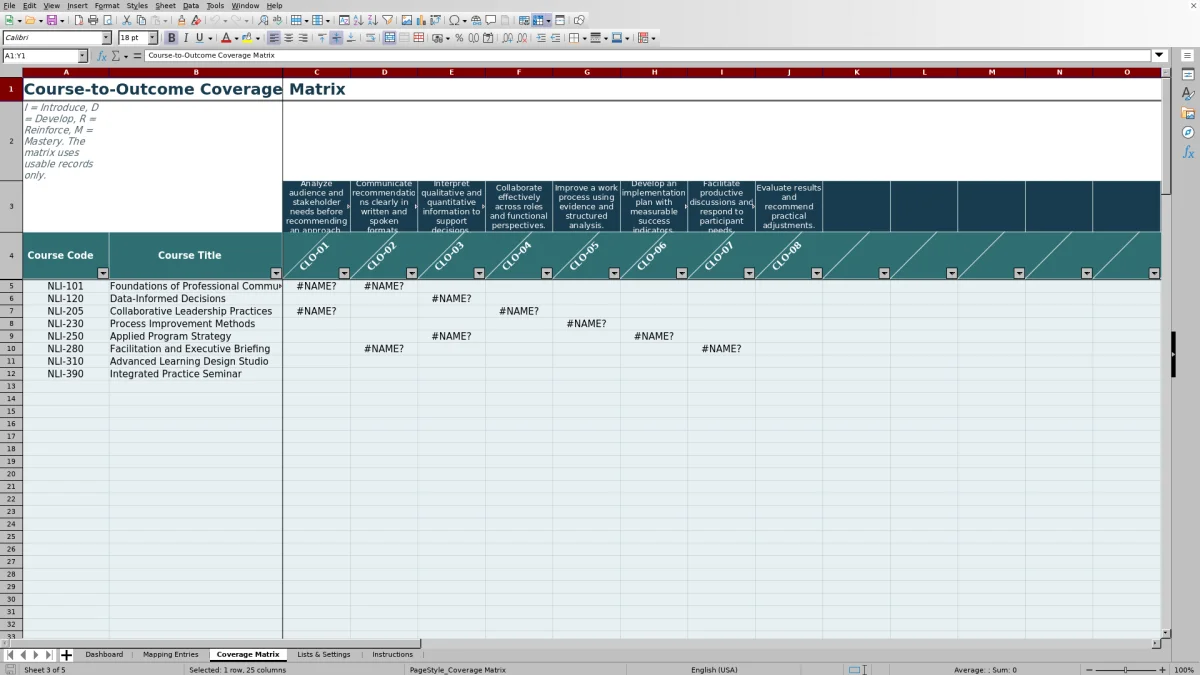Open the Course Title filter dropdown
The height and width of the screenshot is (675, 1200).
(x=276, y=273)
